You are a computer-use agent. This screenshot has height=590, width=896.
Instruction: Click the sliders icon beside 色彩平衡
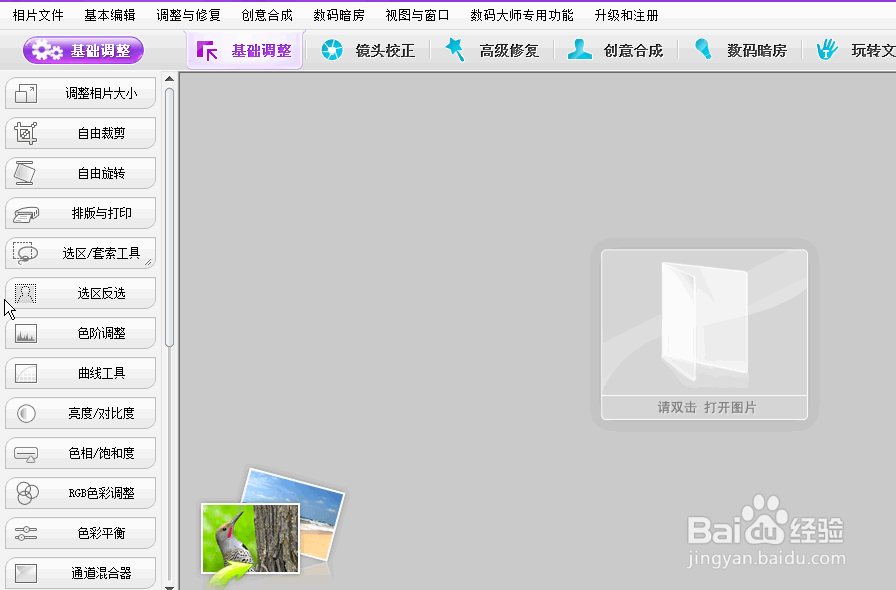(26, 533)
